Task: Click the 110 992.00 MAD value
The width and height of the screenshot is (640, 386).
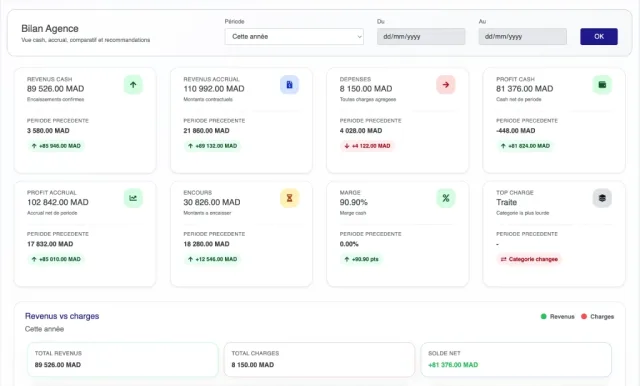Action: pyautogui.click(x=214, y=89)
